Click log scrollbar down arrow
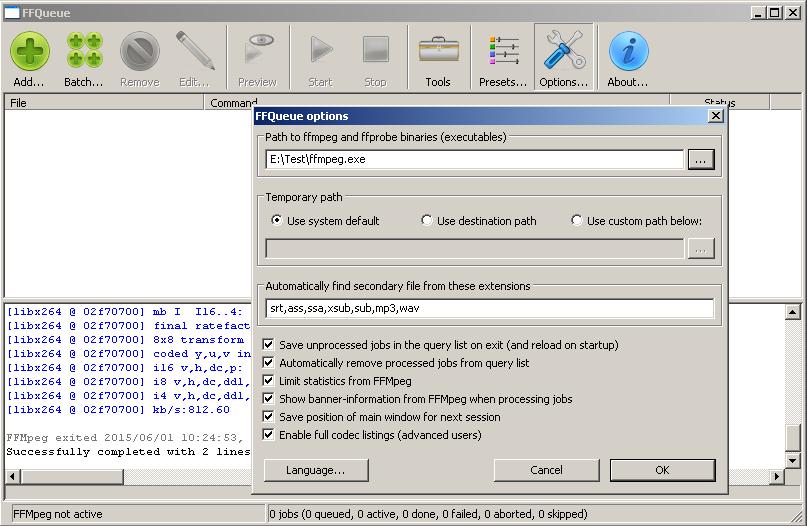The image size is (807, 526). pyautogui.click(x=793, y=460)
